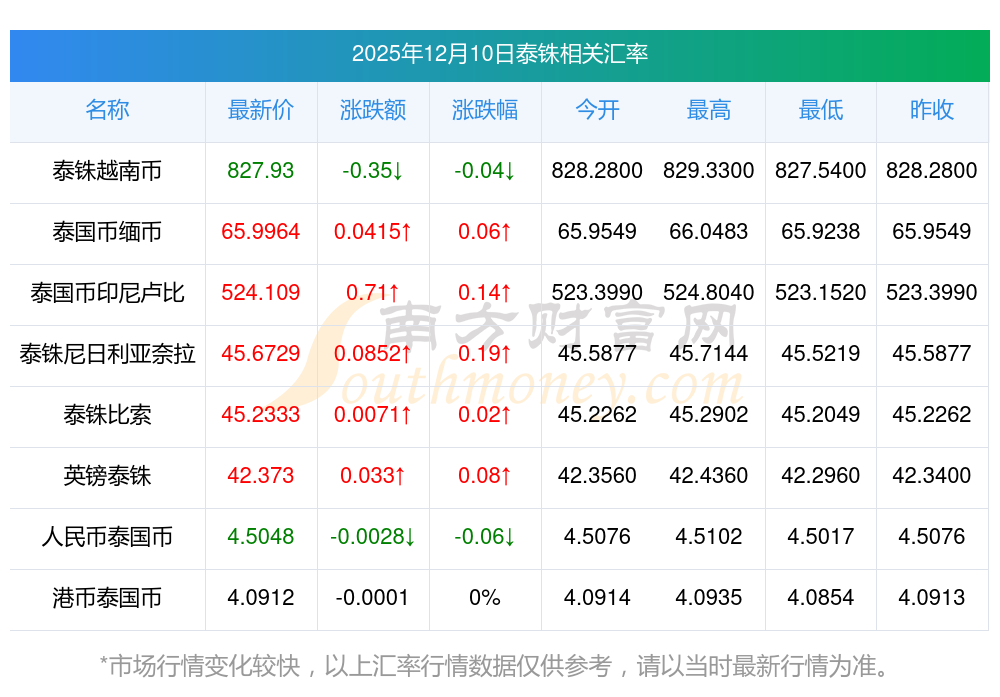Viewport: 1000px width, 697px height.
Task: Click latest price 42.373
Action: click(x=261, y=476)
